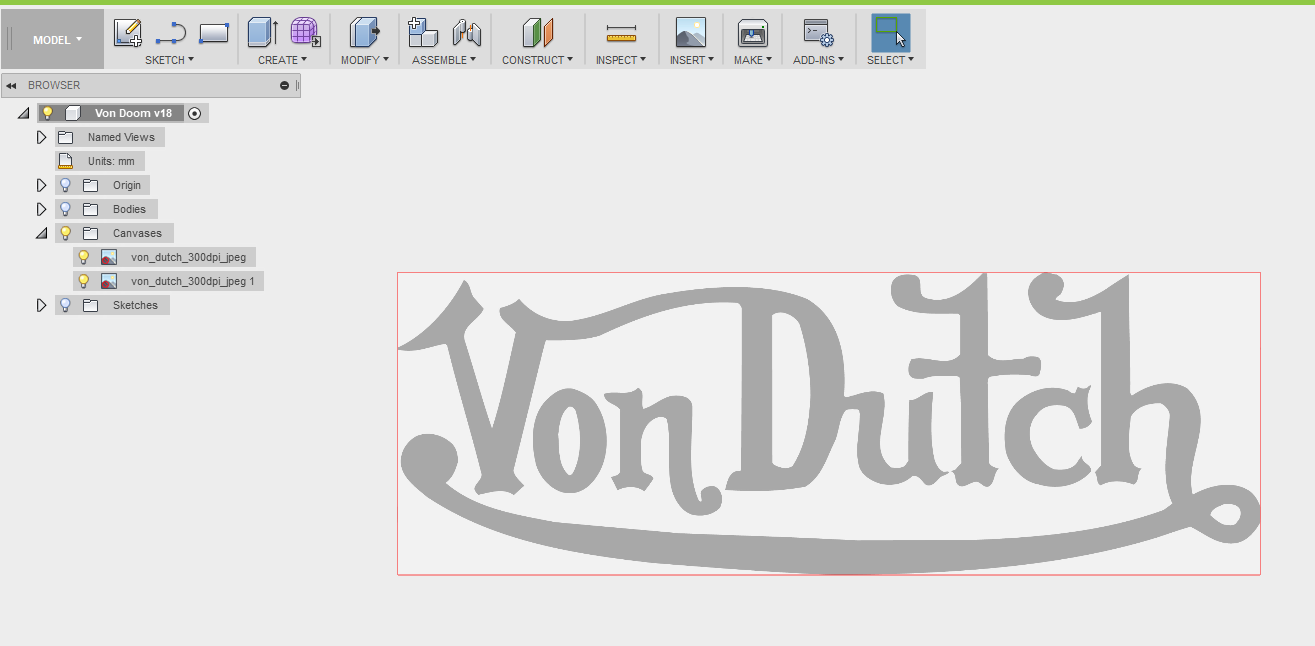Expand the Origin folder

pyautogui.click(x=41, y=185)
